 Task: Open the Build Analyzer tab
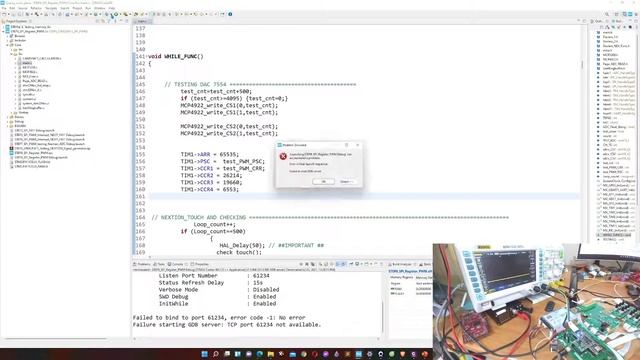pos(402,264)
